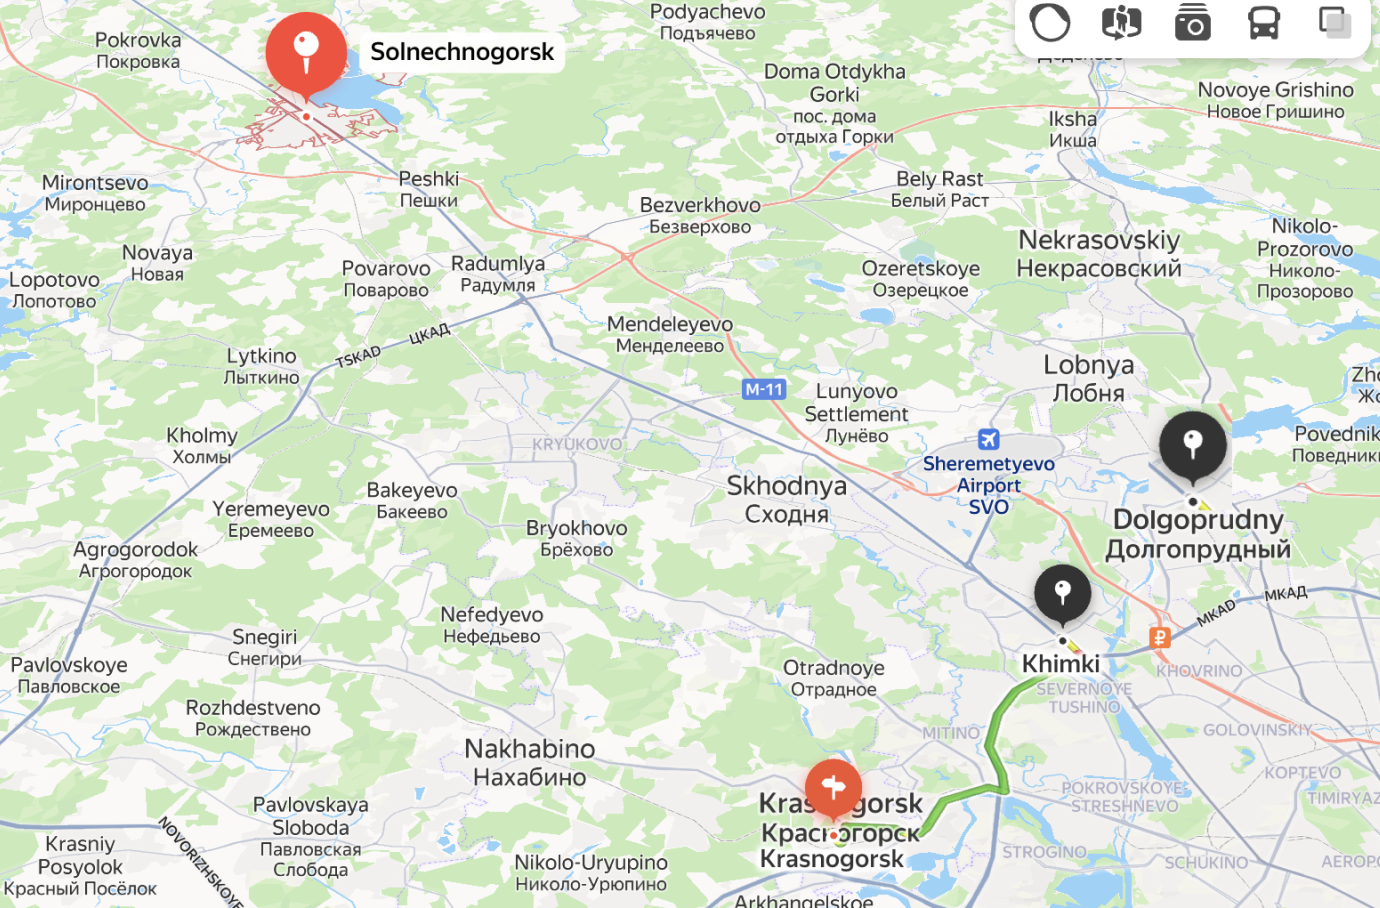Select the red Solnechnogorsk pin marker
This screenshot has height=908, width=1380.
[306, 55]
